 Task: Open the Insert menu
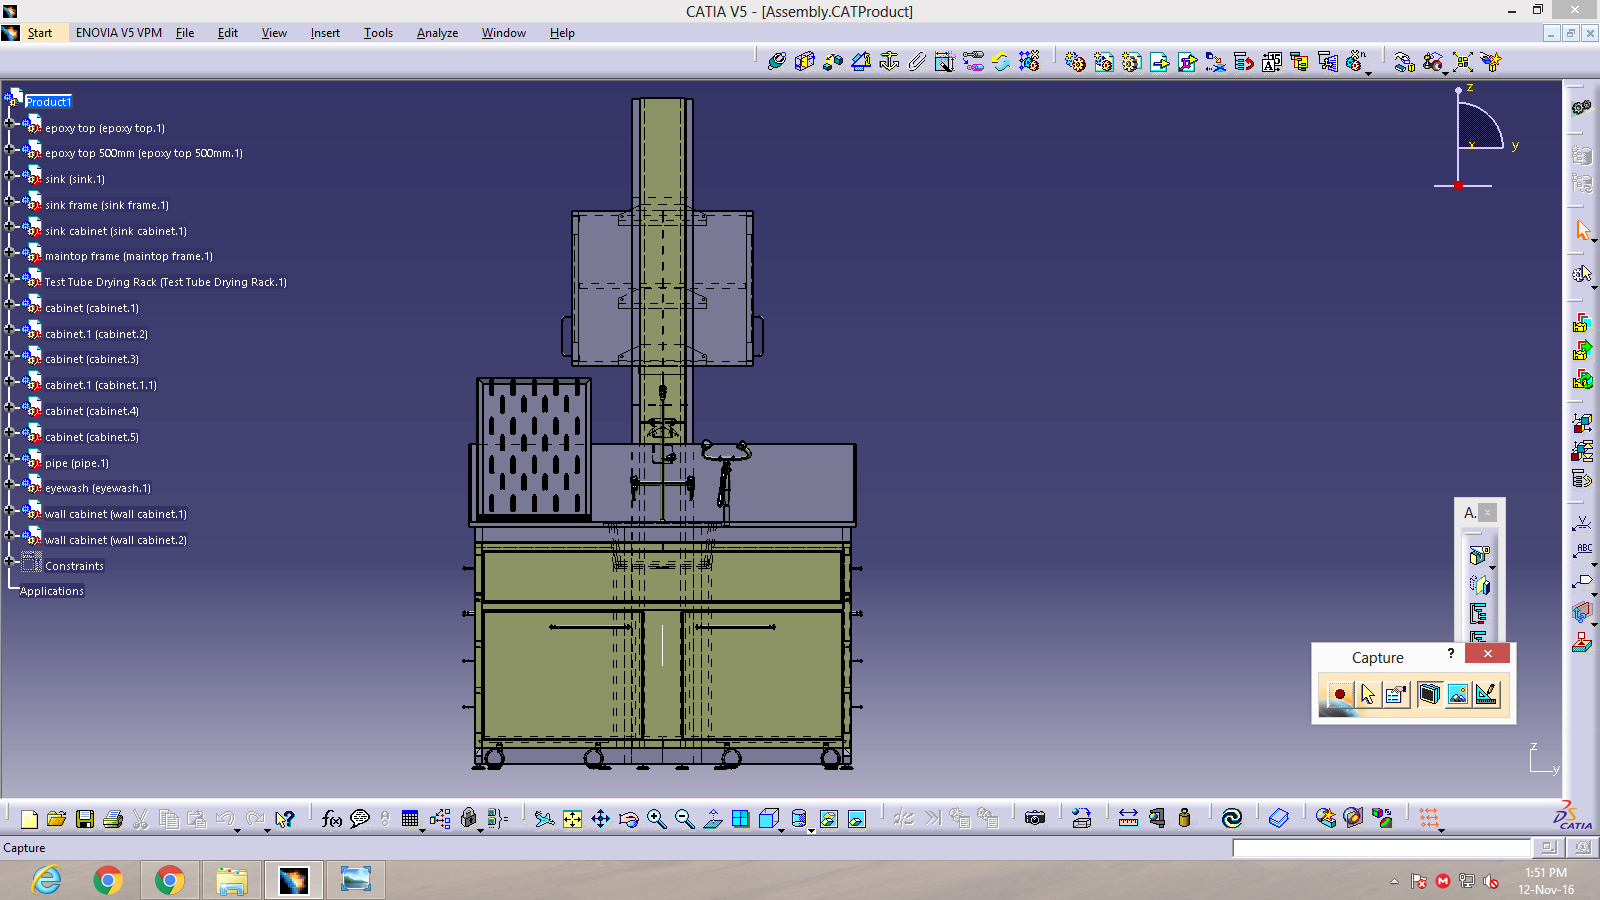[x=325, y=33]
